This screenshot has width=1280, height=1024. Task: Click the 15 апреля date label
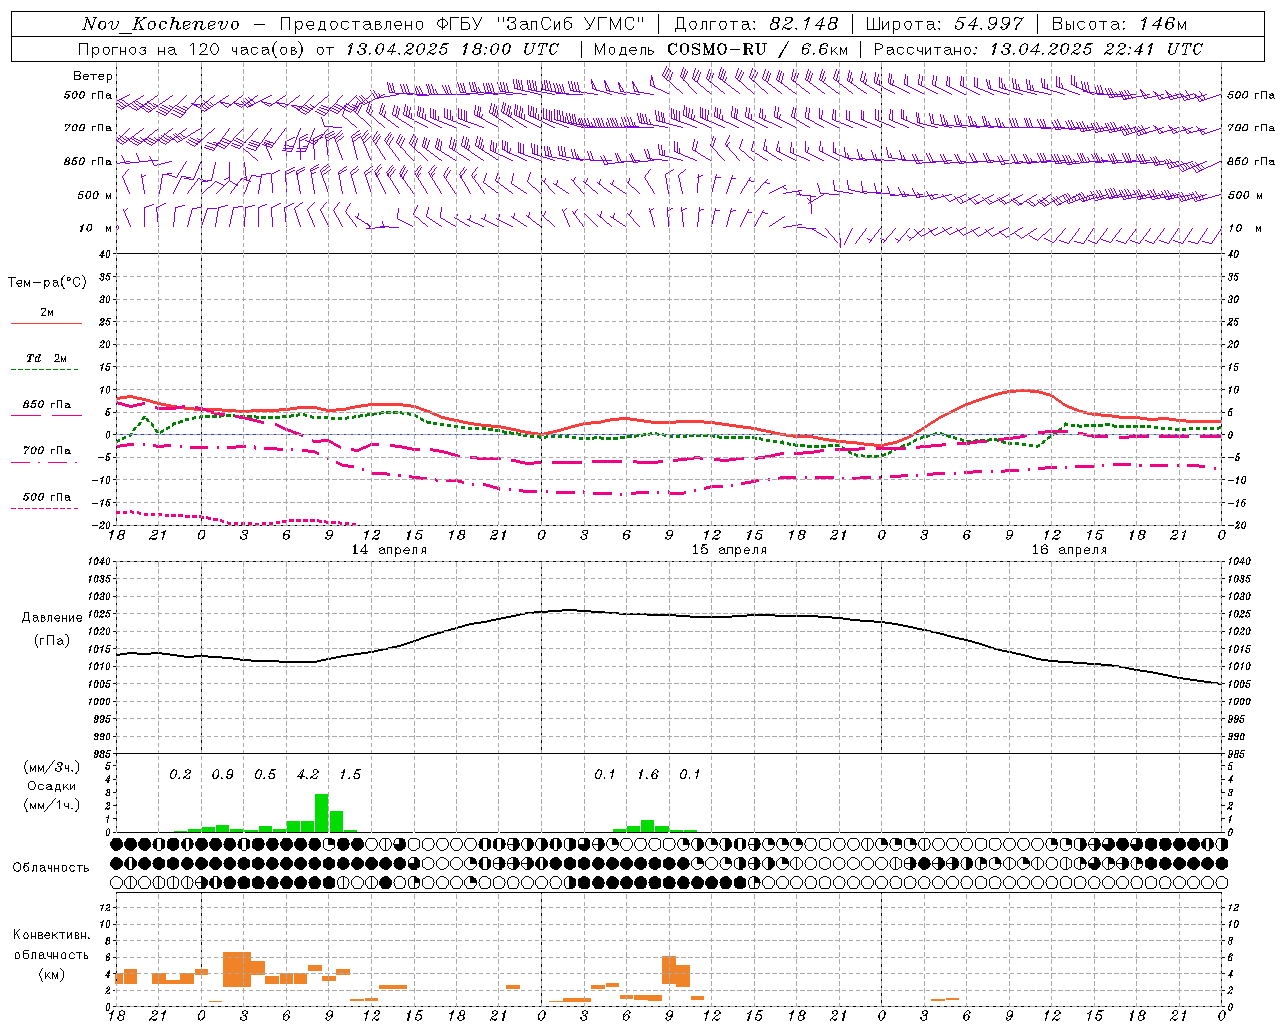point(729,550)
